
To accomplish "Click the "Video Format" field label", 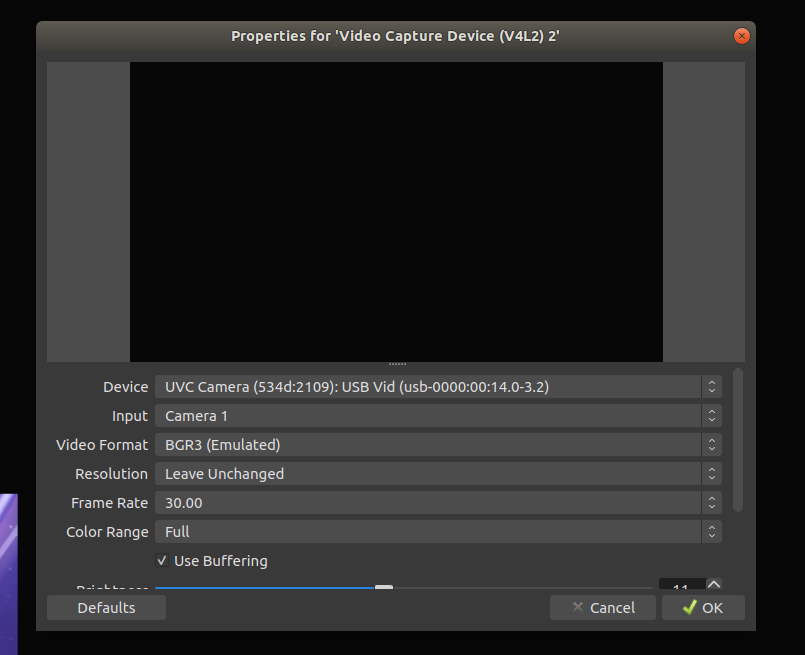I will pos(102,445).
